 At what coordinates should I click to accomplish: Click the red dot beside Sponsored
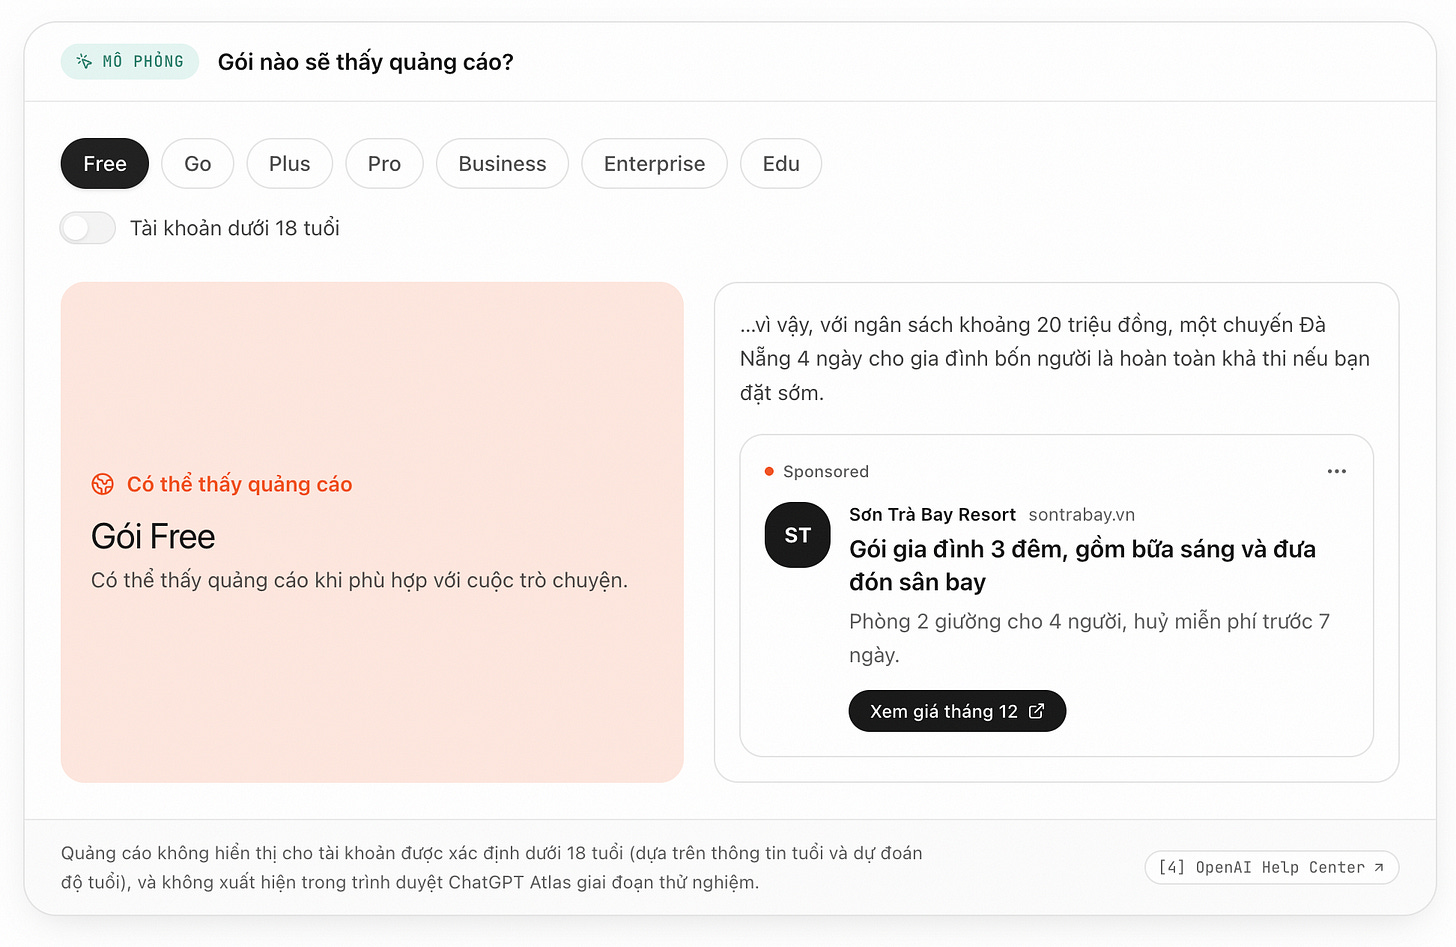[769, 471]
